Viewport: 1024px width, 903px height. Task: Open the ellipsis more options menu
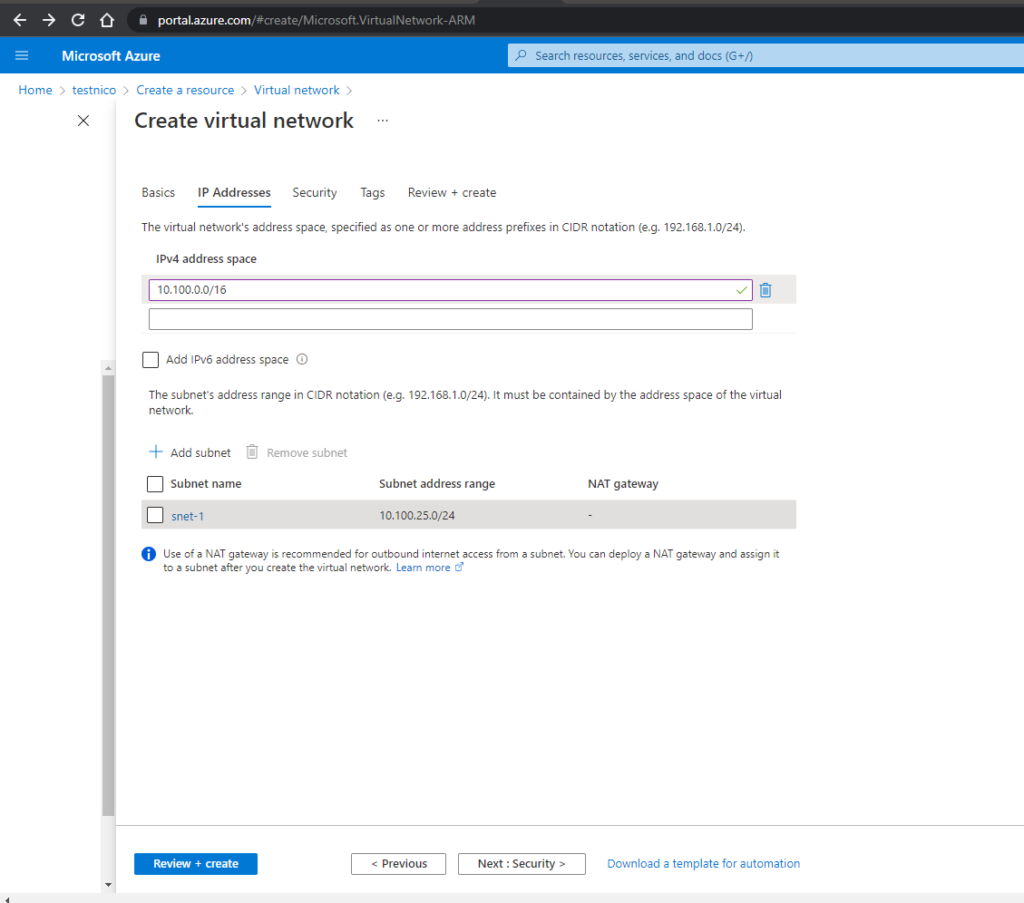pos(383,120)
